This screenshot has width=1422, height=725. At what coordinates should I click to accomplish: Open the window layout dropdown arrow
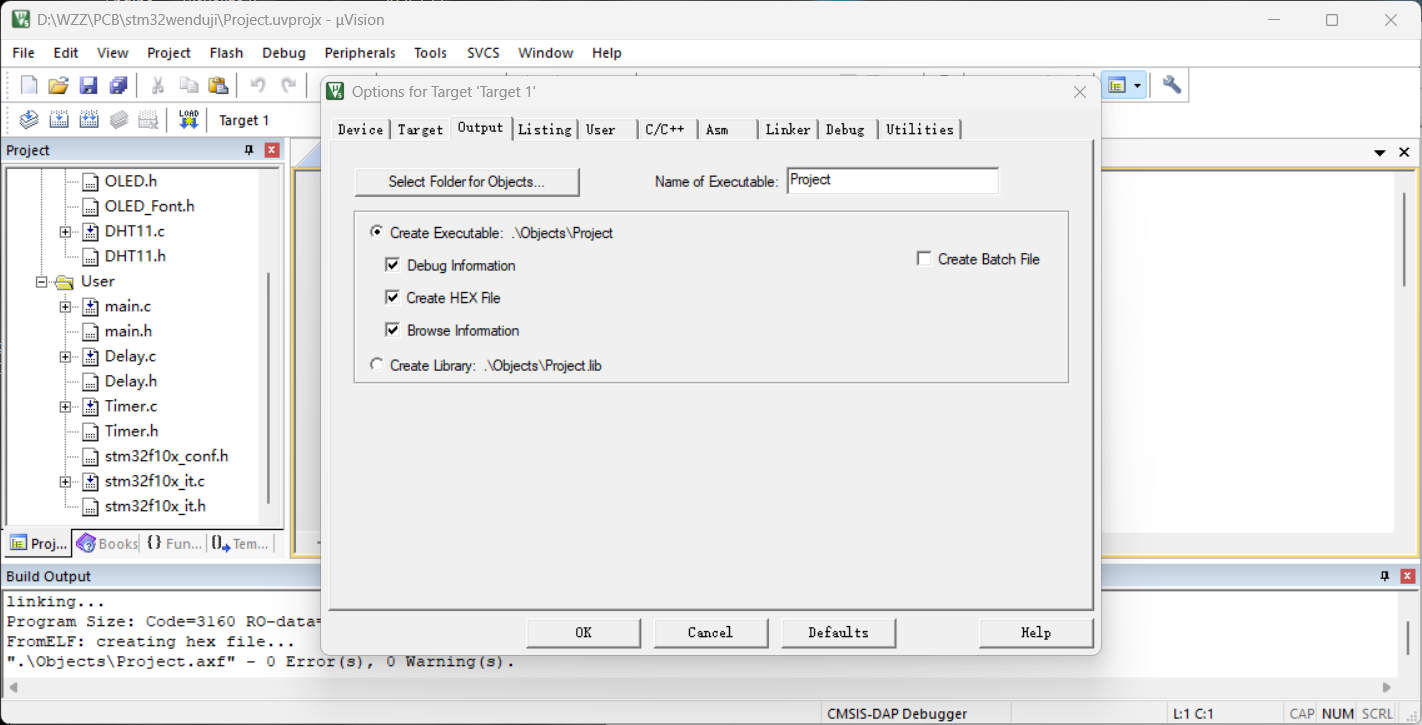pyautogui.click(x=1138, y=86)
